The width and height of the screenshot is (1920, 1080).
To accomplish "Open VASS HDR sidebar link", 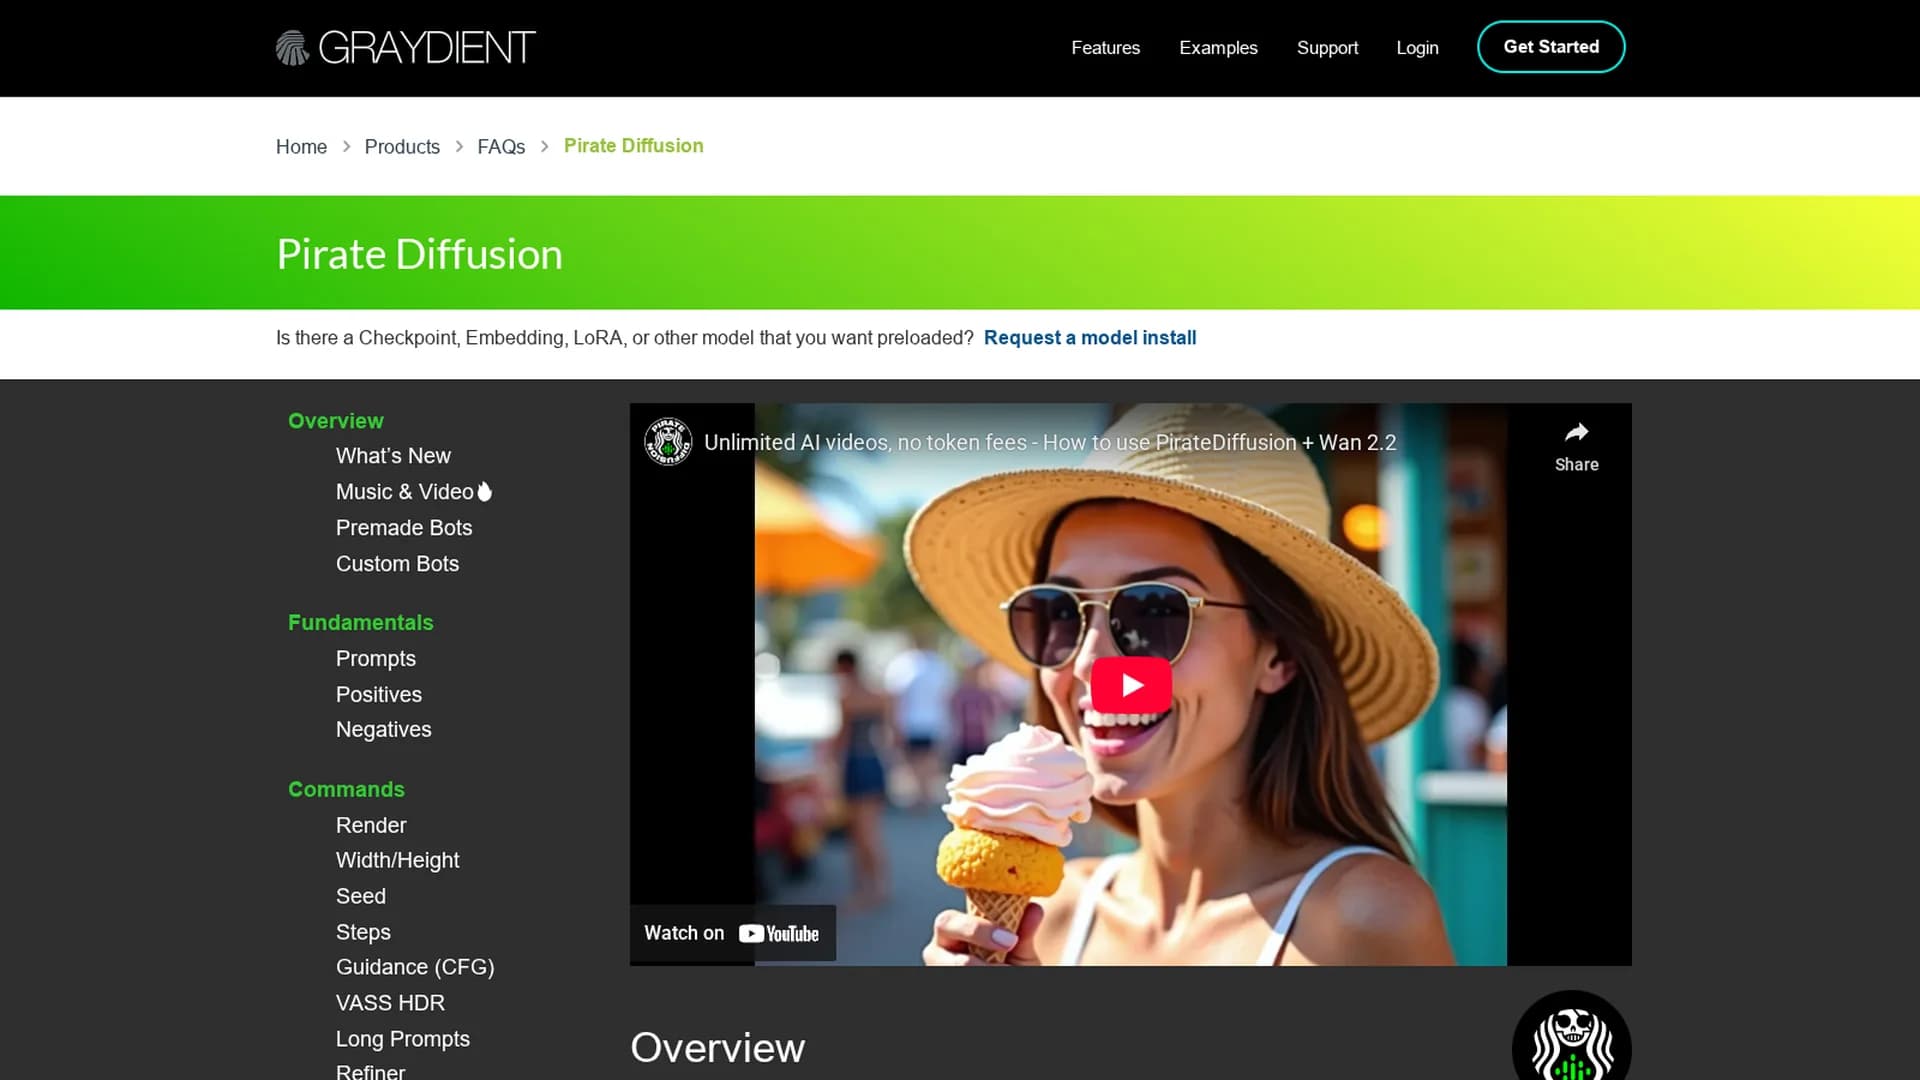I will pyautogui.click(x=390, y=1003).
